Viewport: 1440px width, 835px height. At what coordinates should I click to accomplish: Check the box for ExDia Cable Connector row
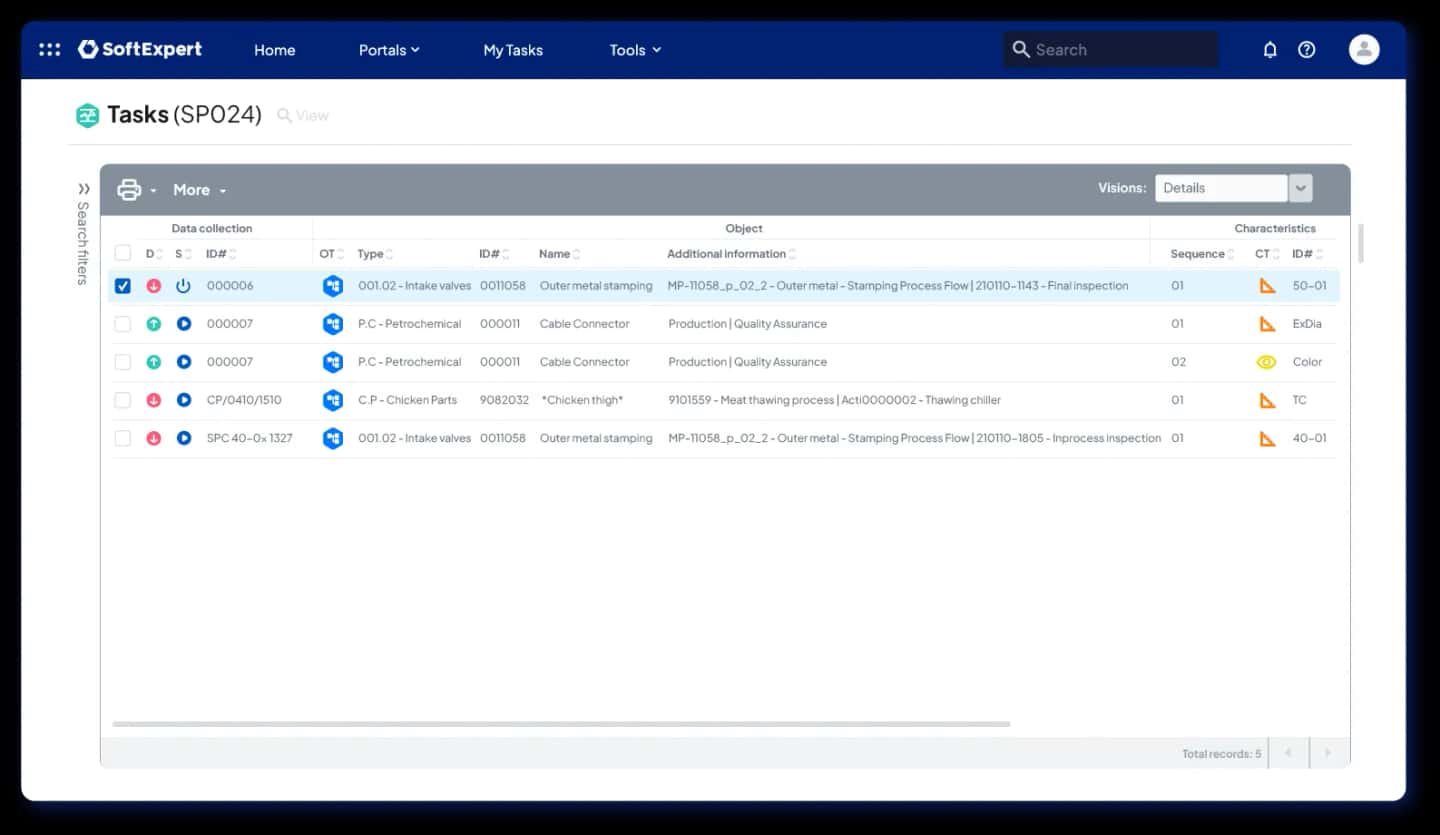tap(123, 324)
